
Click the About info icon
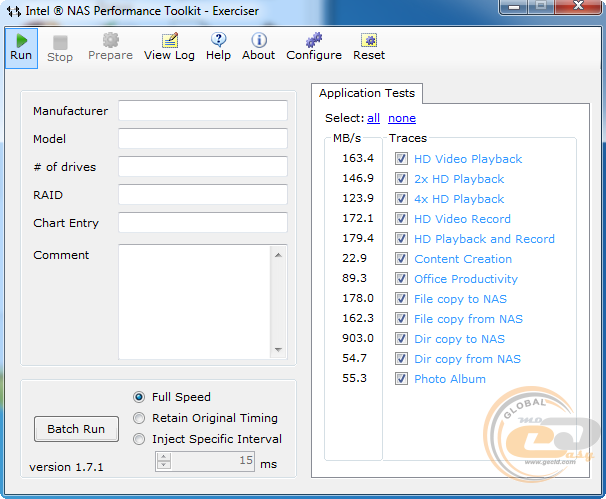pyautogui.click(x=258, y=41)
